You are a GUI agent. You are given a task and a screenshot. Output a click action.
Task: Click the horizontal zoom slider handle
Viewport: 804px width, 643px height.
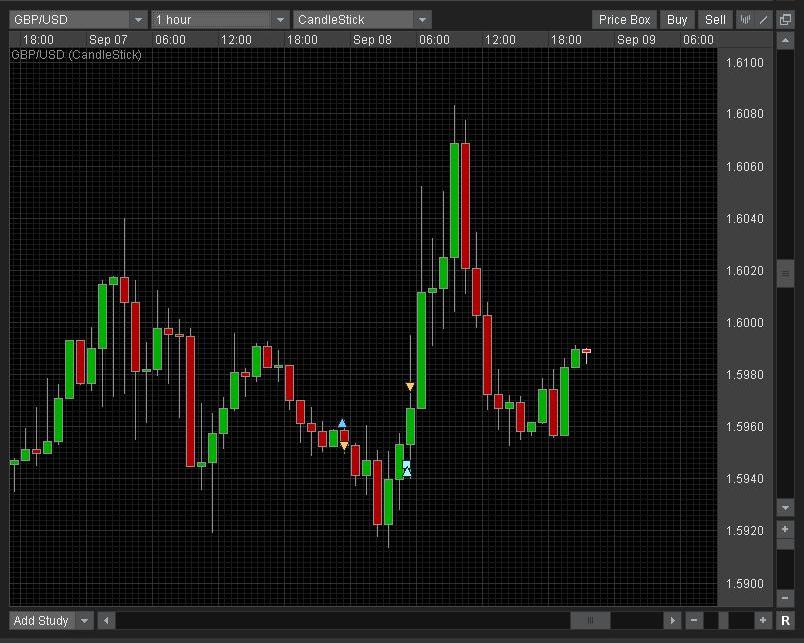(724, 621)
